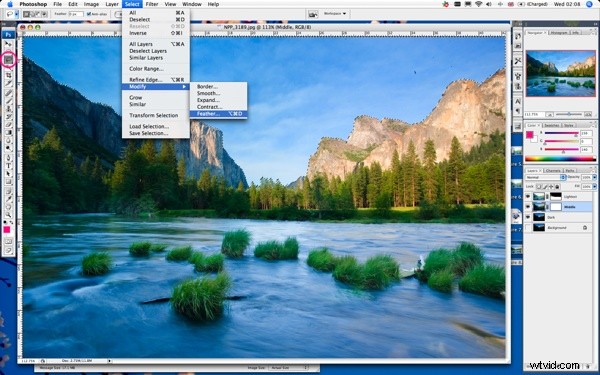Choose Feather from the Modify submenu
The width and height of the screenshot is (600, 375).
tap(218, 114)
